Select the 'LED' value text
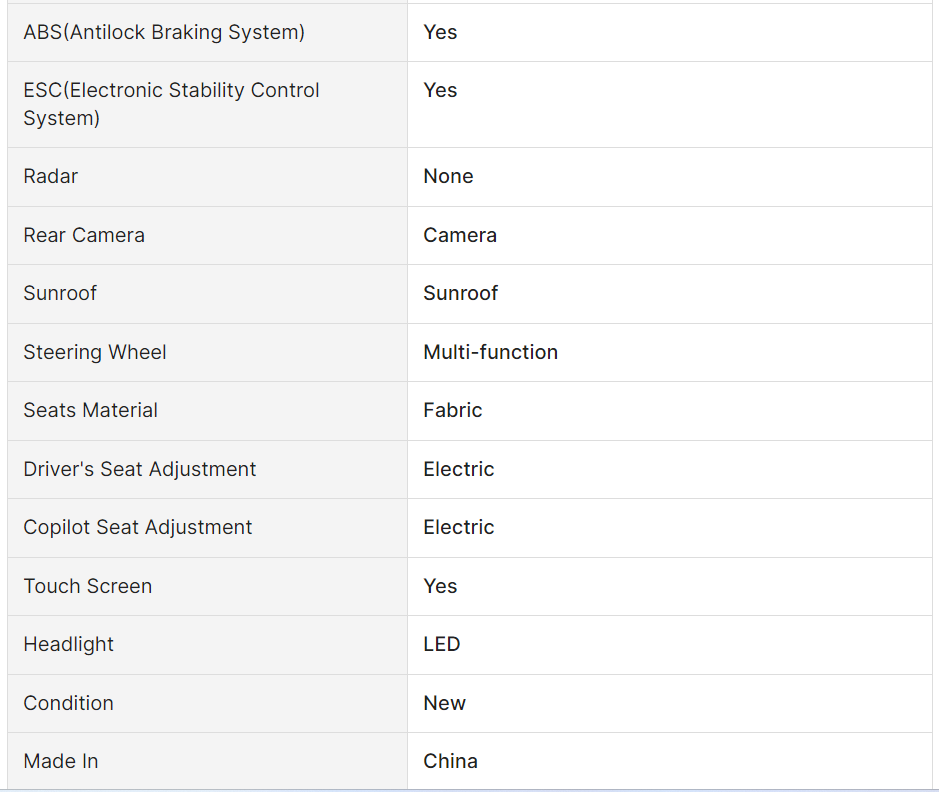Screen dimensions: 939x792 click(x=441, y=644)
